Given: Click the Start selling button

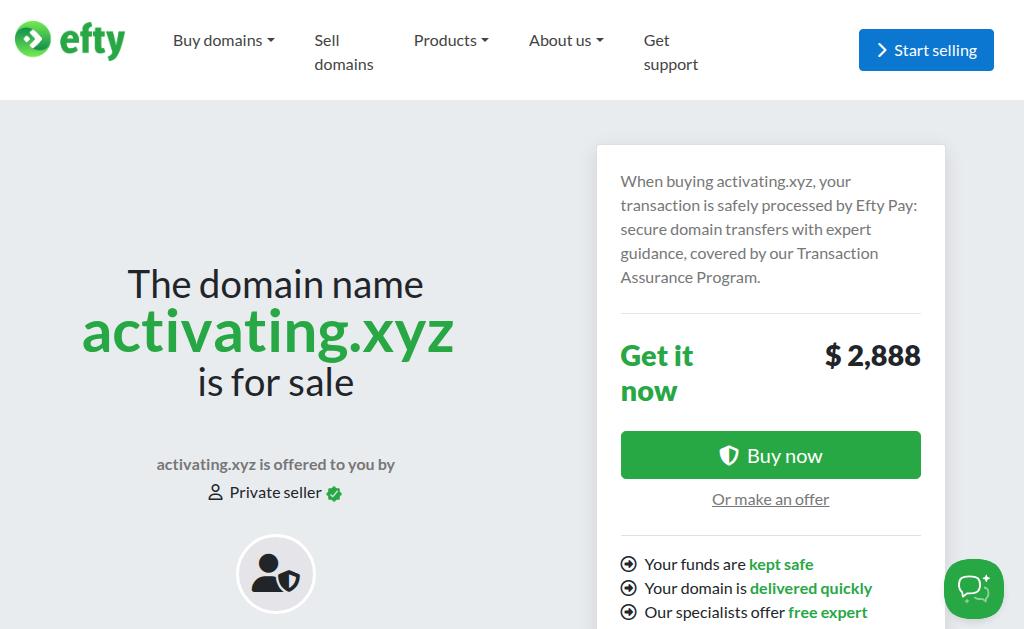Looking at the screenshot, I should [x=926, y=50].
